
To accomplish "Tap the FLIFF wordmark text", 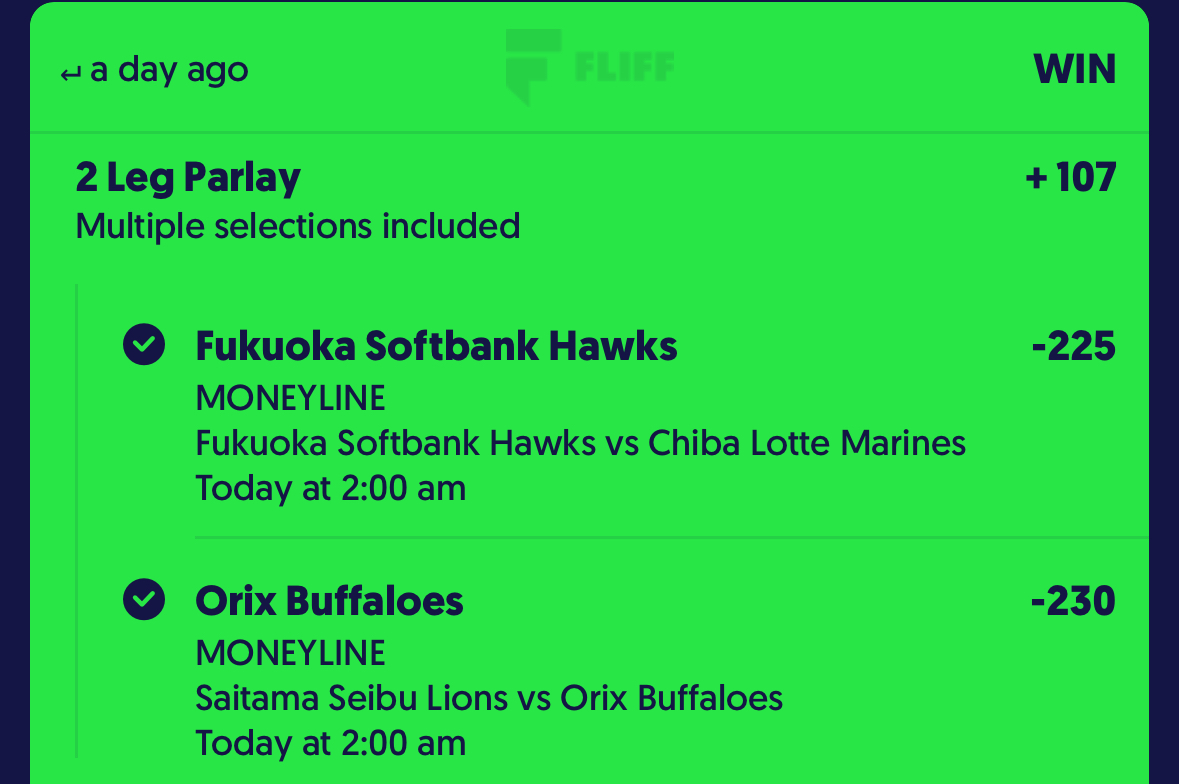I will coord(624,67).
